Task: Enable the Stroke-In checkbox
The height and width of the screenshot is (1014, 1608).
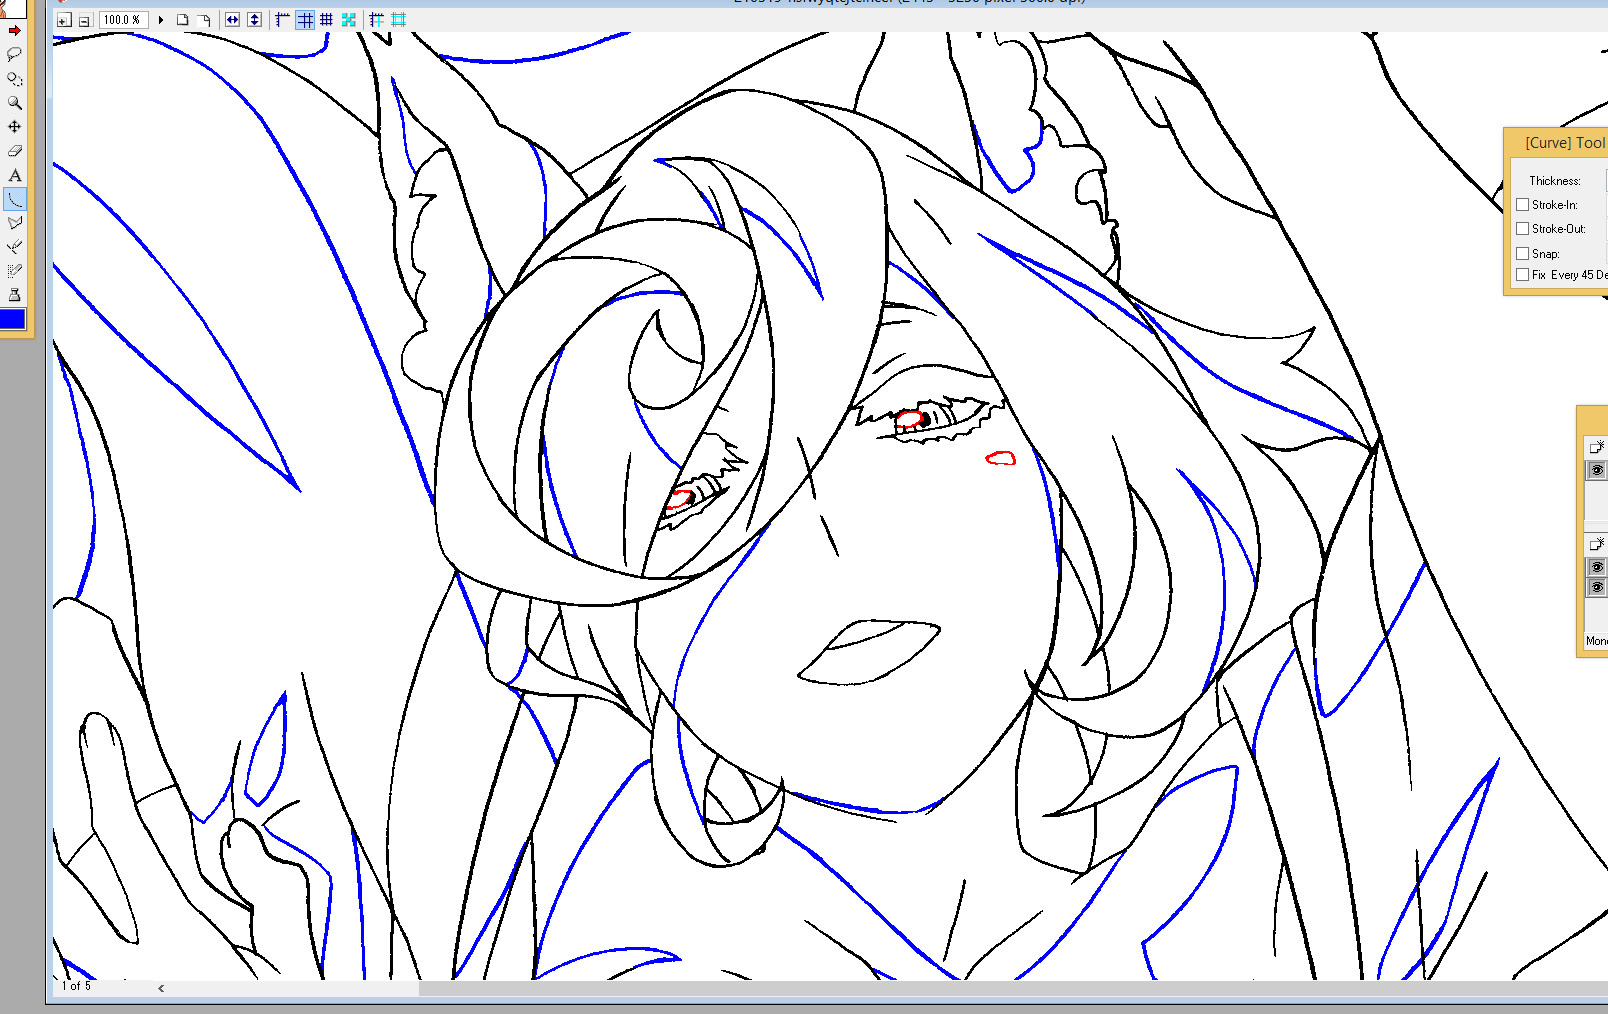Action: click(x=1523, y=204)
